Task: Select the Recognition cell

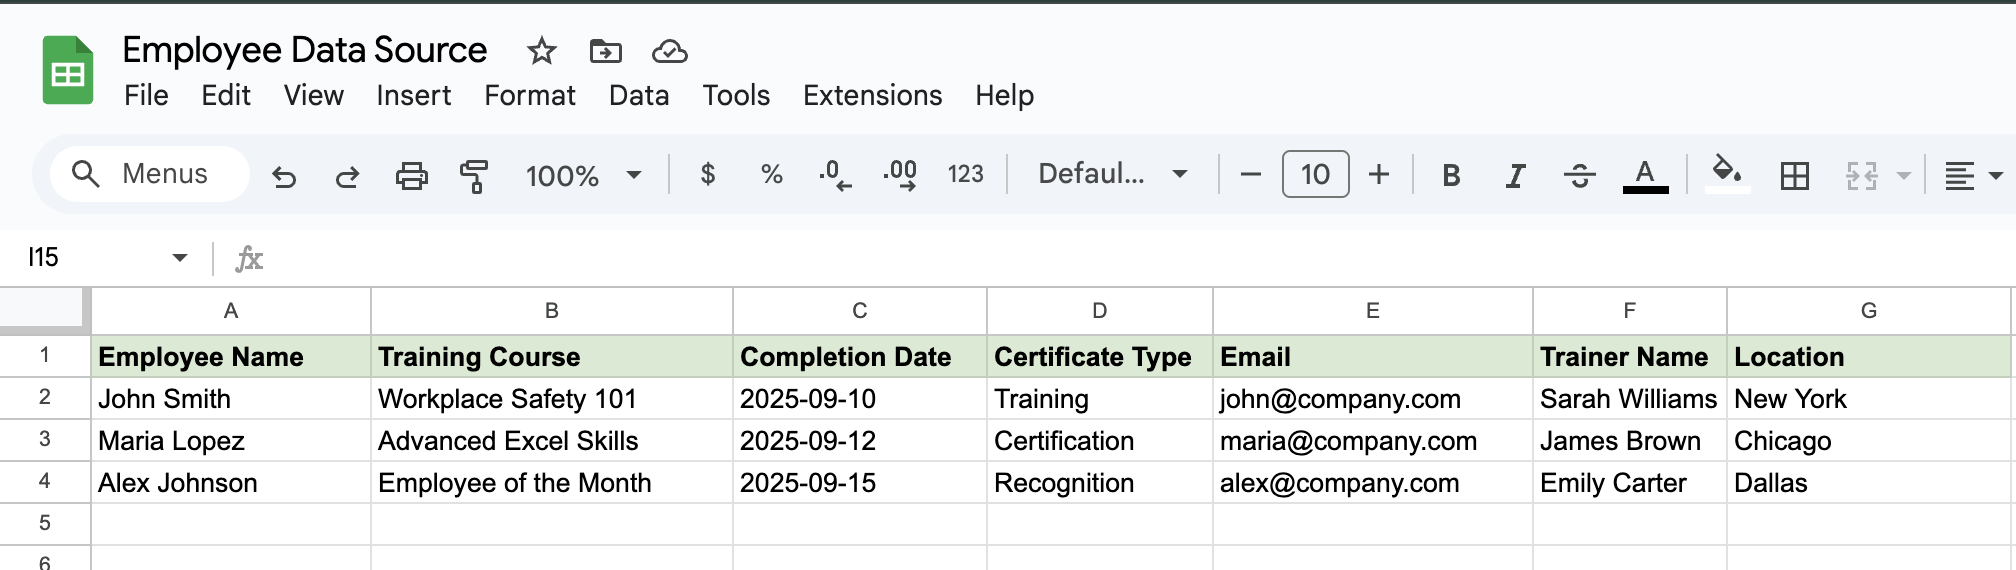Action: click(x=1100, y=482)
